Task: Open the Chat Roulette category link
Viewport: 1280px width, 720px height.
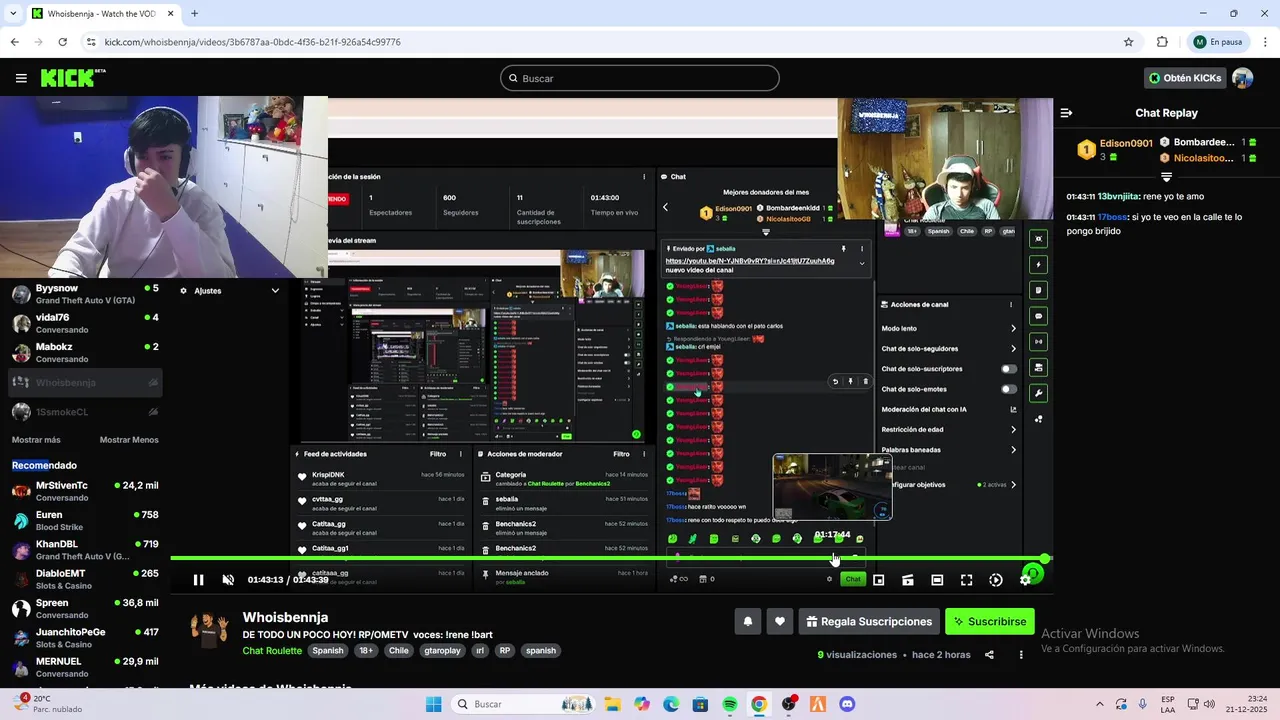Action: tap(272, 650)
